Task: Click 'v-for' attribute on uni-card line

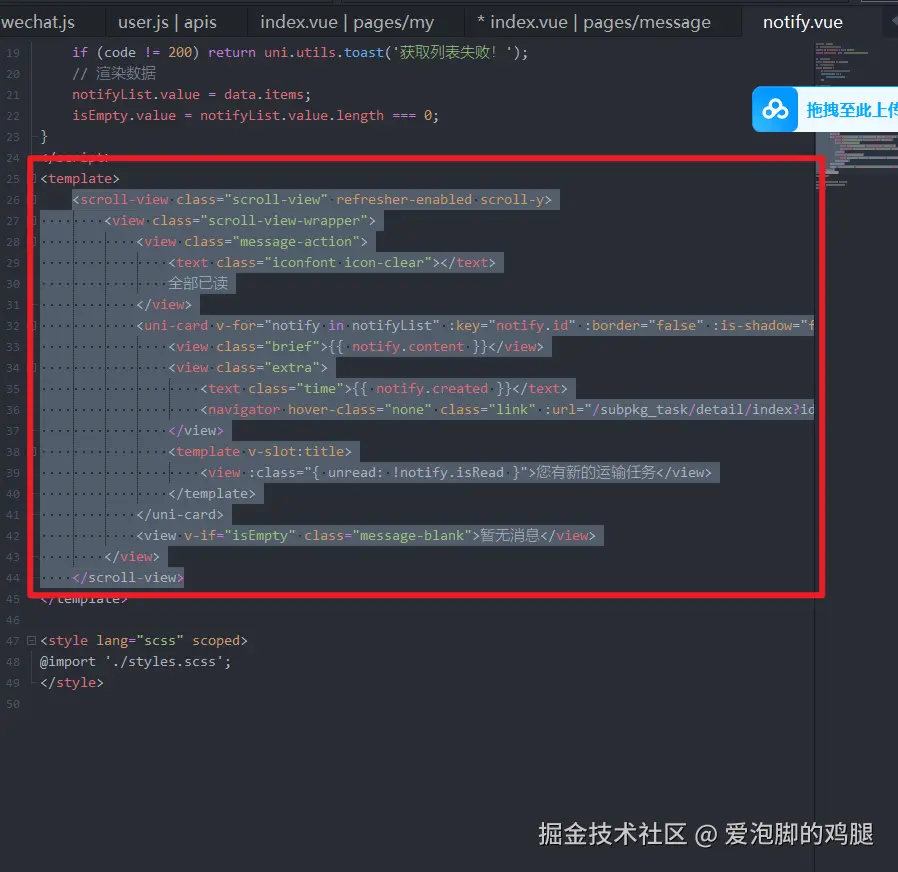Action: coord(235,325)
